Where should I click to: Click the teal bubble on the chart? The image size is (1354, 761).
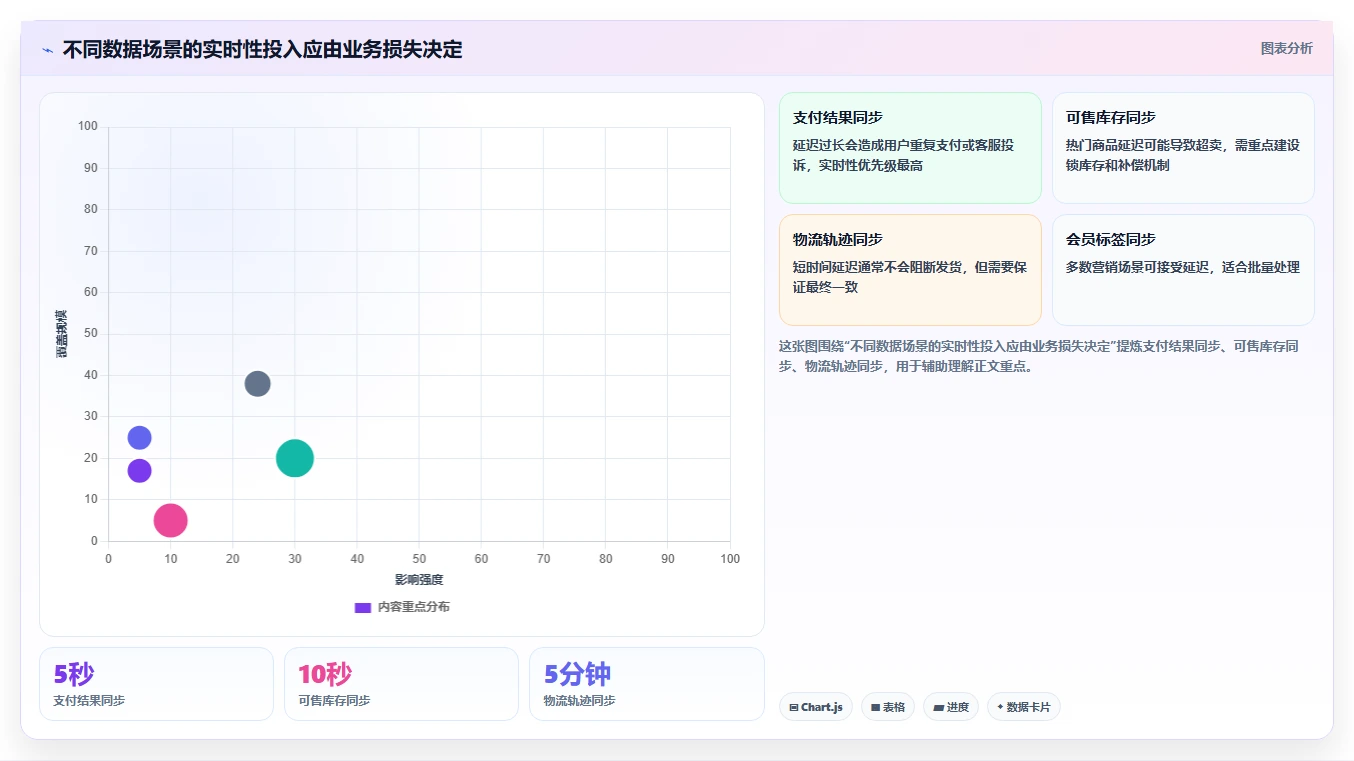click(294, 458)
